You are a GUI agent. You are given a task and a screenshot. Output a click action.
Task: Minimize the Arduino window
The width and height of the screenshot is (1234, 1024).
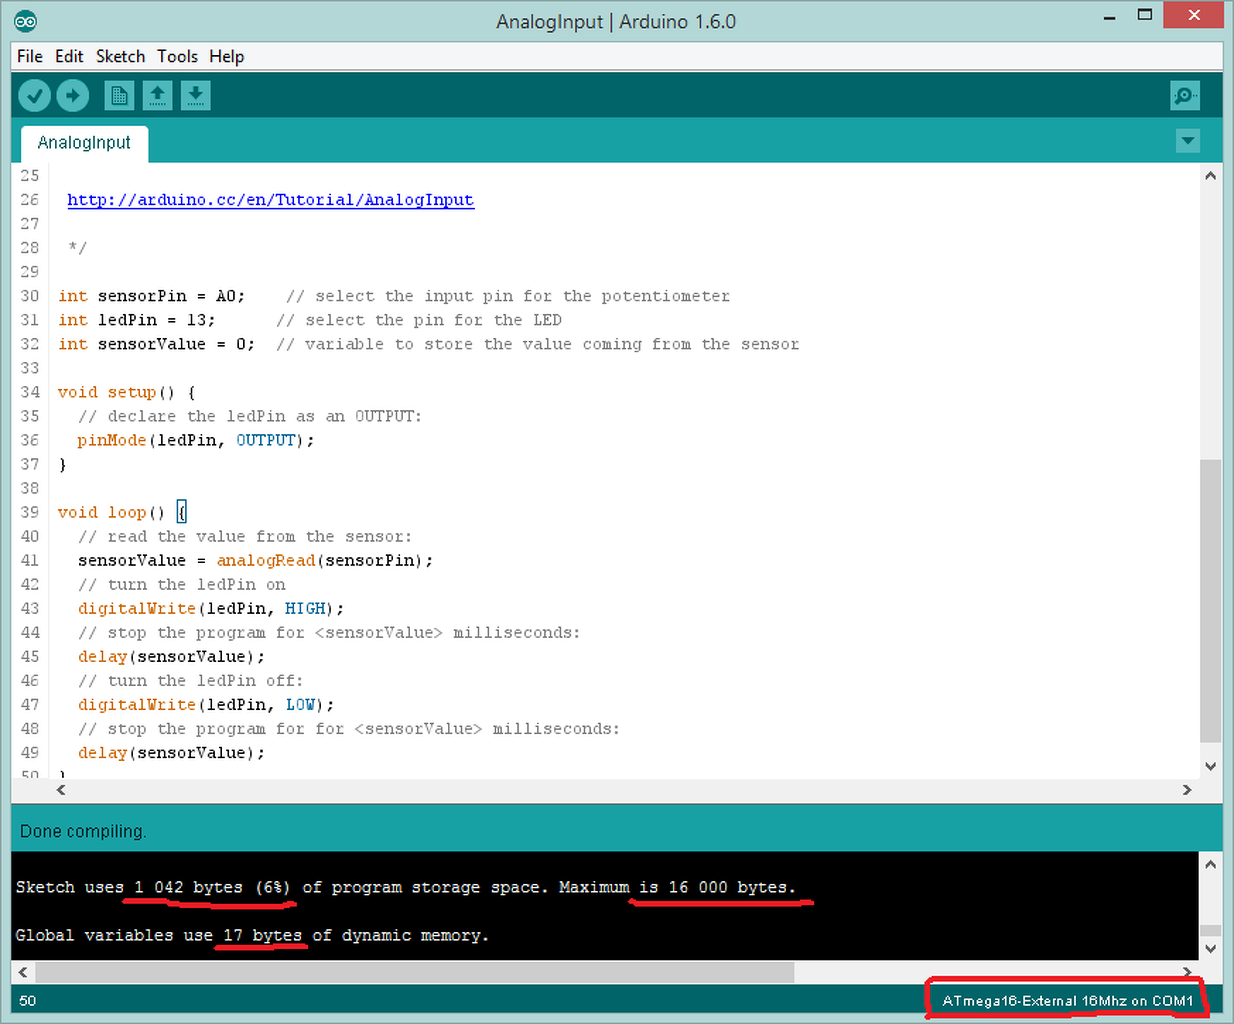pos(1110,16)
